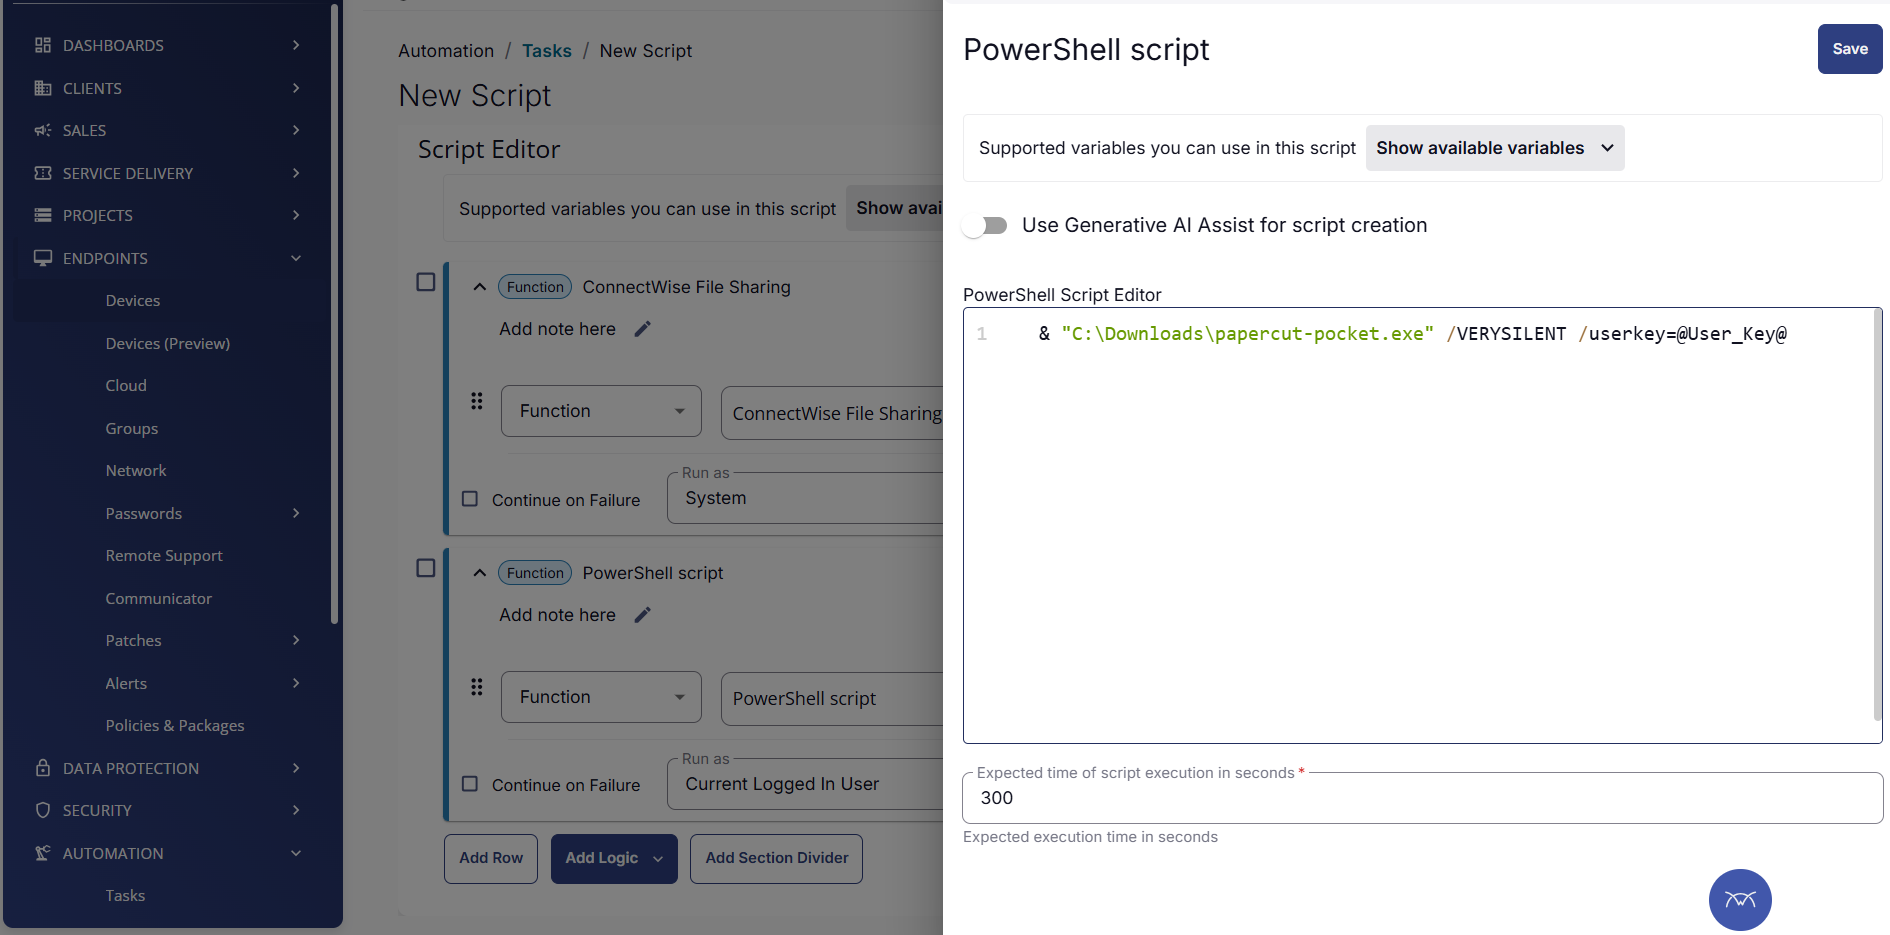The width and height of the screenshot is (1890, 935).
Task: Edit note pencil for ConnectWise File Sharing
Action: tap(643, 329)
